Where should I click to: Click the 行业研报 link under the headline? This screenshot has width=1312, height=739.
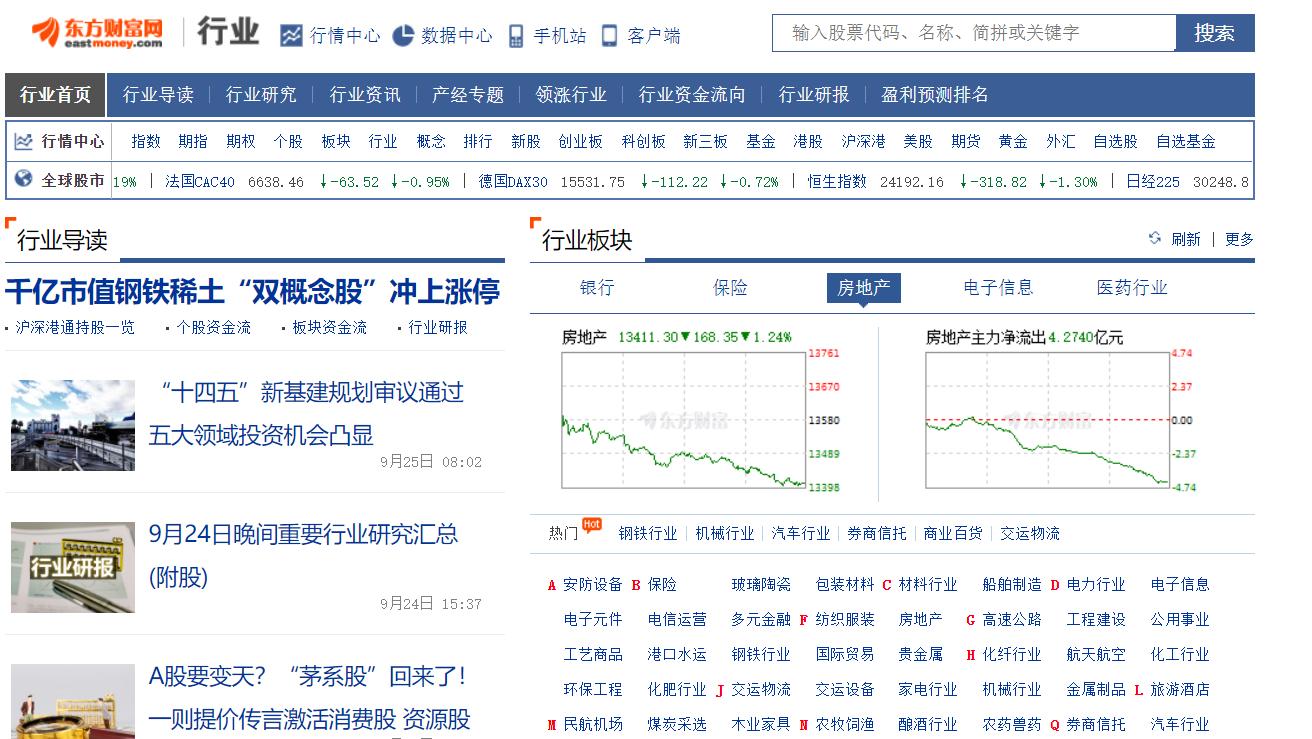[x=437, y=327]
